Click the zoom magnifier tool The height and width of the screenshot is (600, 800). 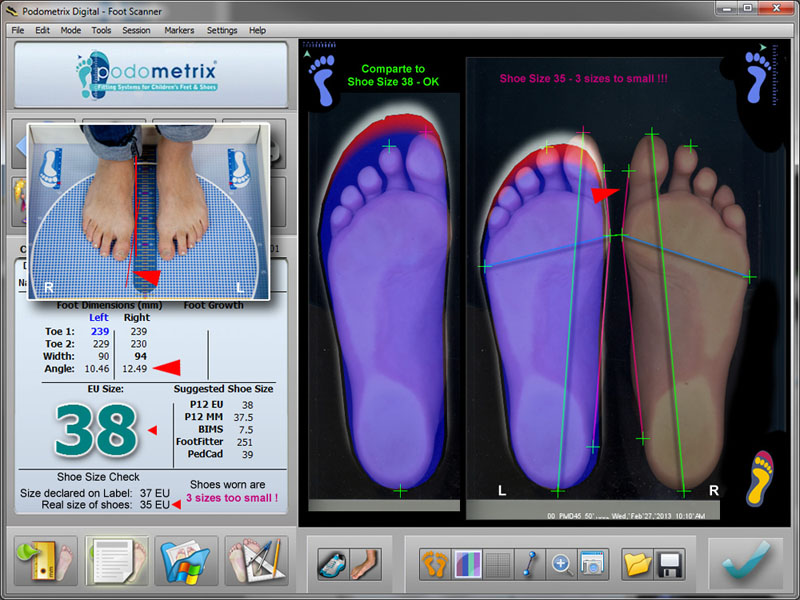[x=561, y=564]
